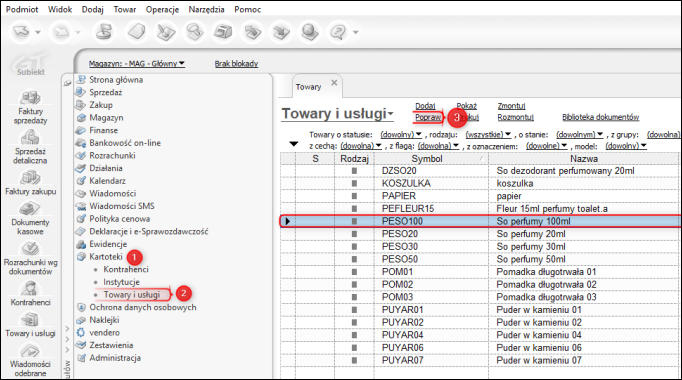
Task: Open Faktury zakupu sidebar shortcut
Action: click(x=30, y=183)
